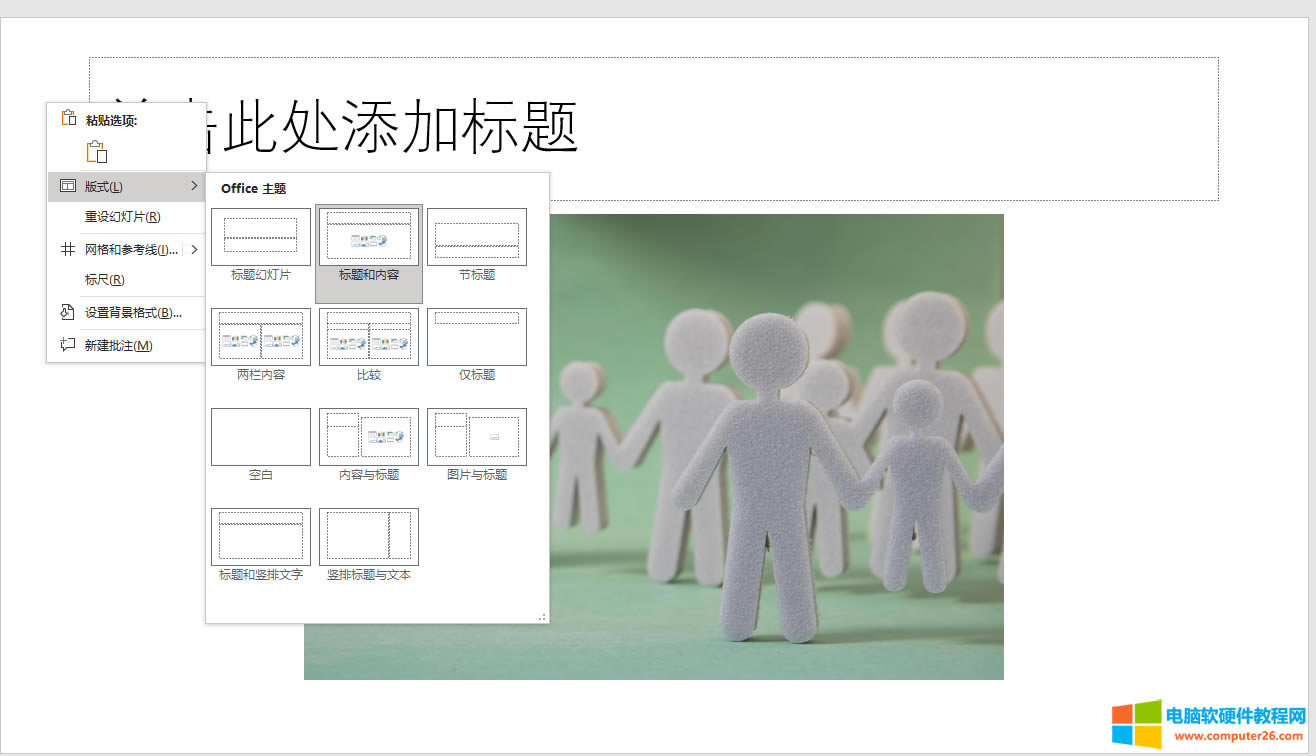Toggle the 标尺 ruler option
The width and height of the screenshot is (1316, 756).
pos(104,280)
